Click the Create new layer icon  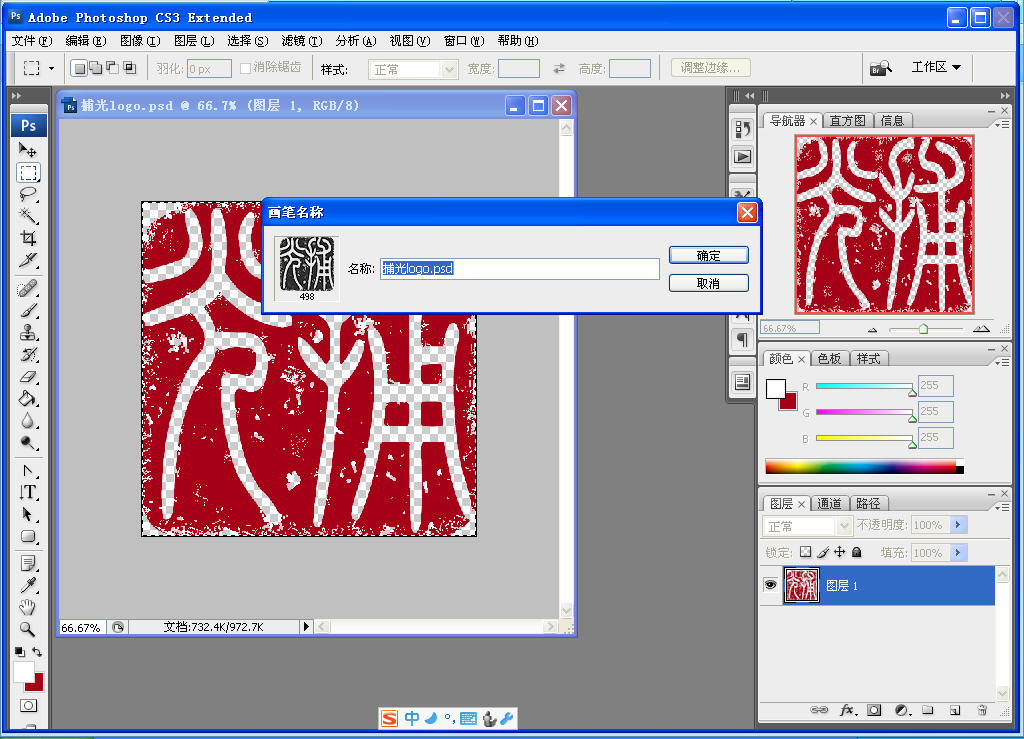coord(955,710)
